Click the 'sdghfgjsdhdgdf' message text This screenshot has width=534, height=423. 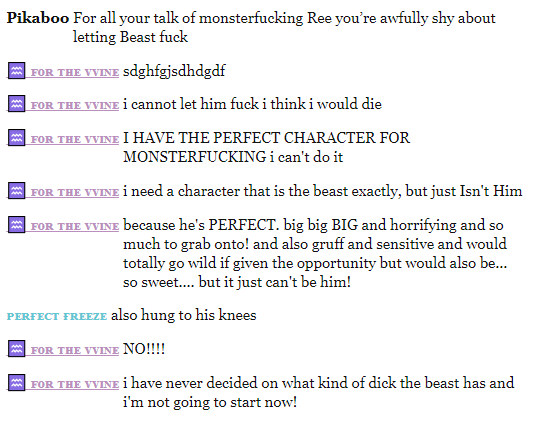[x=174, y=71]
